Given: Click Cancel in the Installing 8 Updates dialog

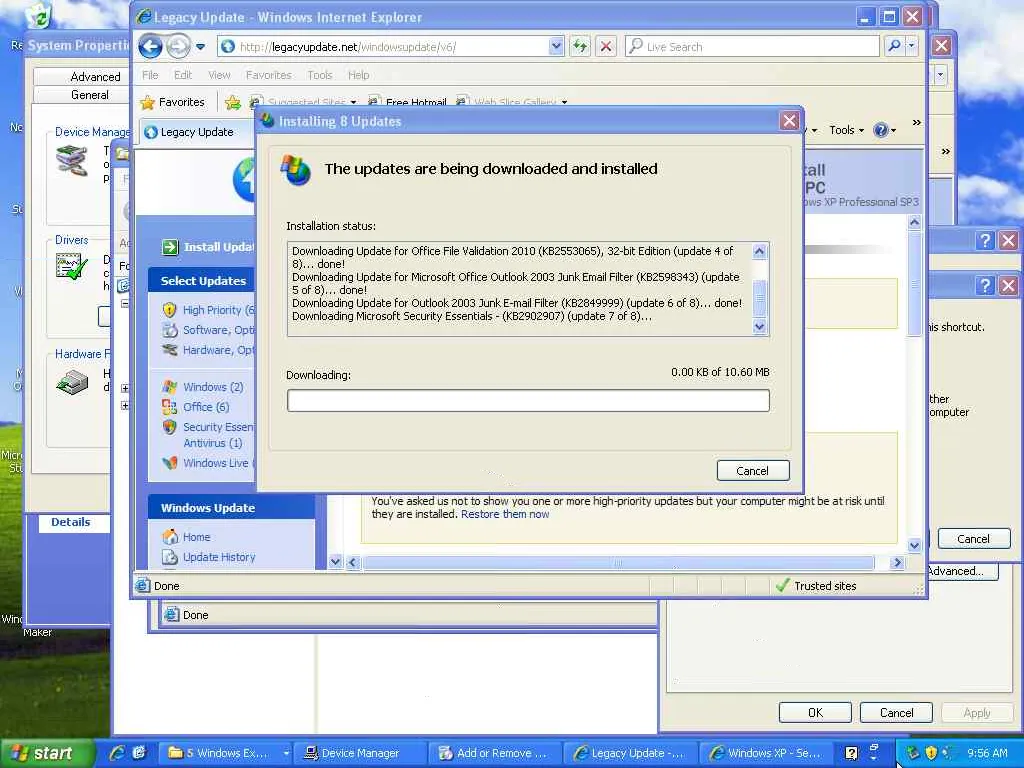Looking at the screenshot, I should pyautogui.click(x=753, y=471).
